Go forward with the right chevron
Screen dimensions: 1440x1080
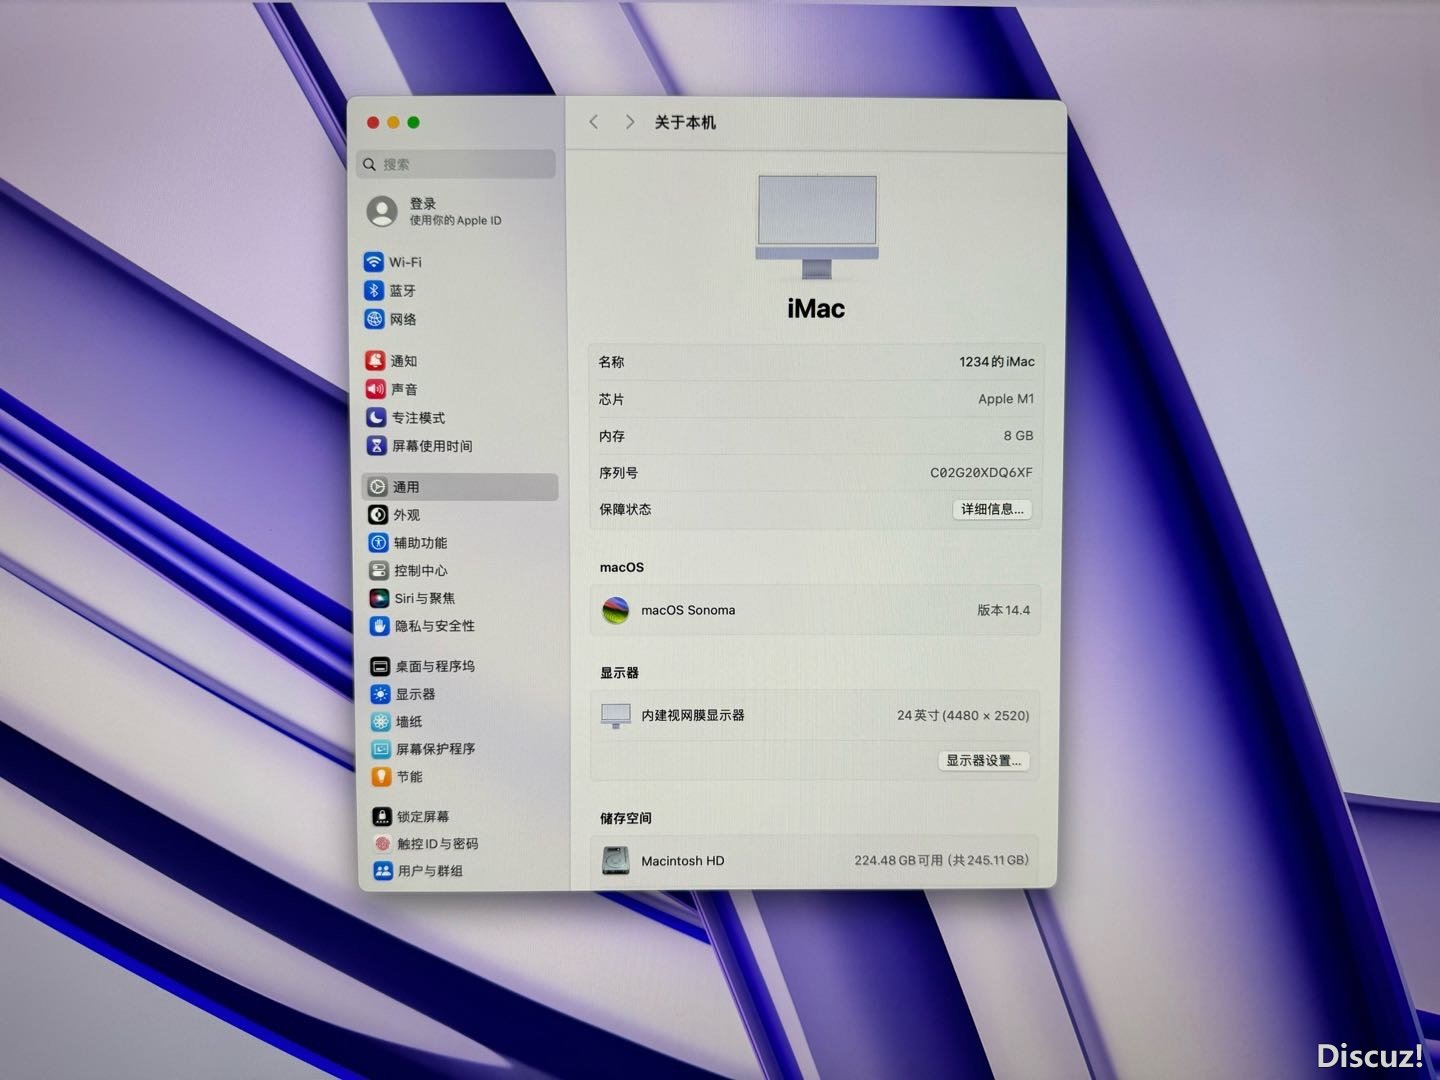click(x=629, y=122)
